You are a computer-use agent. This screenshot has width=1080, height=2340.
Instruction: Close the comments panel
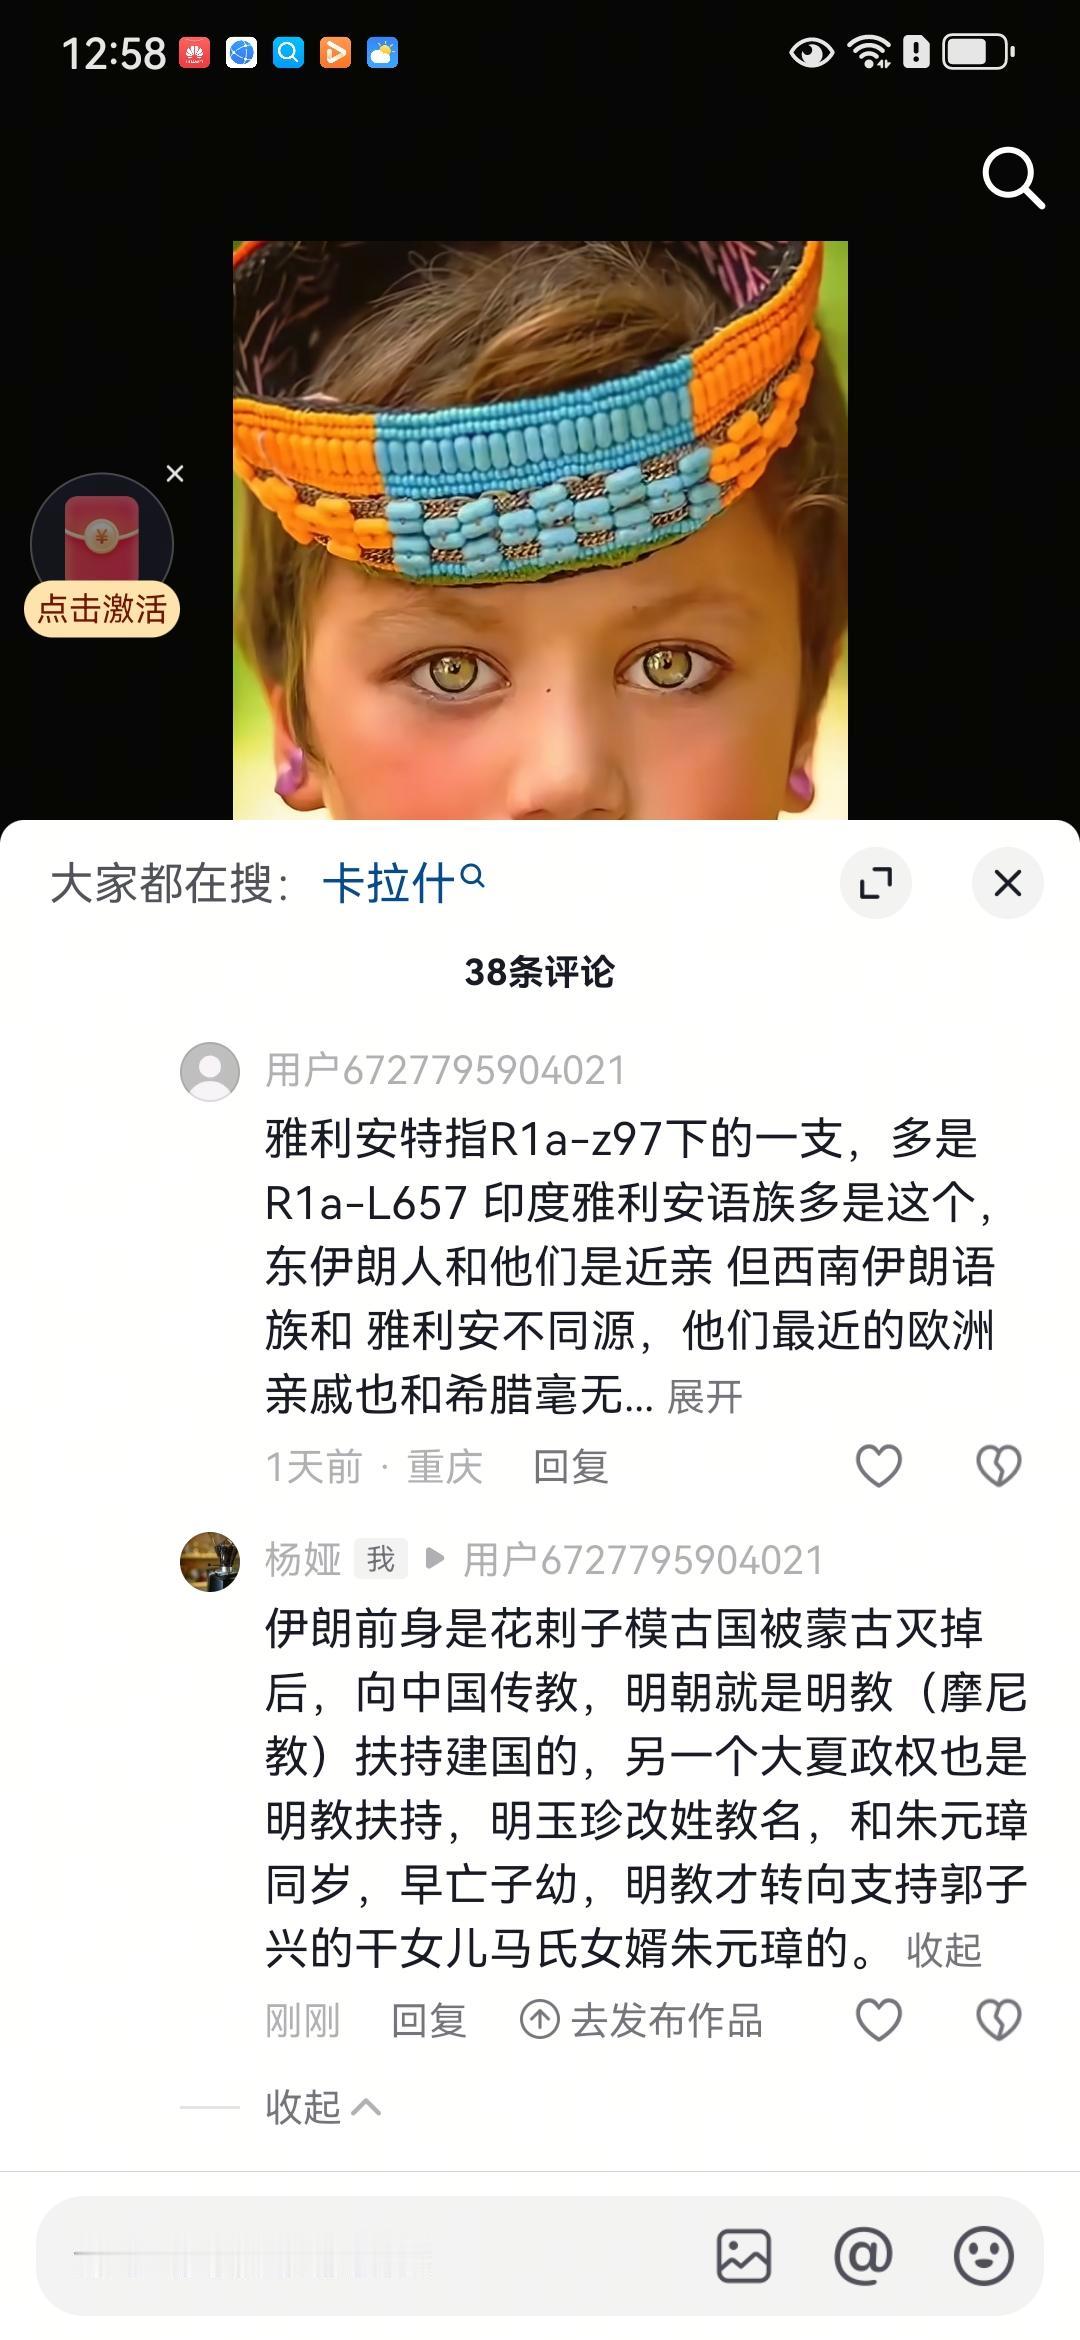(1008, 883)
